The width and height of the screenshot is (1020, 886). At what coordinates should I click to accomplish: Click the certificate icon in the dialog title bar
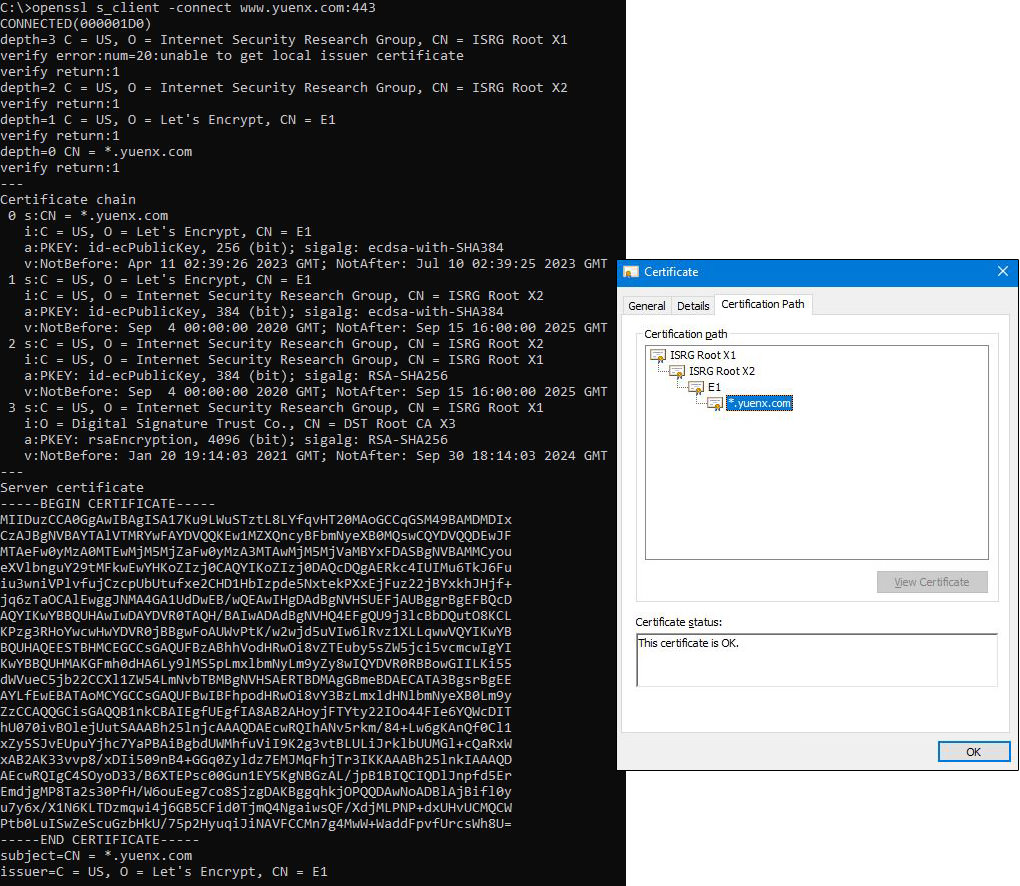[x=632, y=272]
